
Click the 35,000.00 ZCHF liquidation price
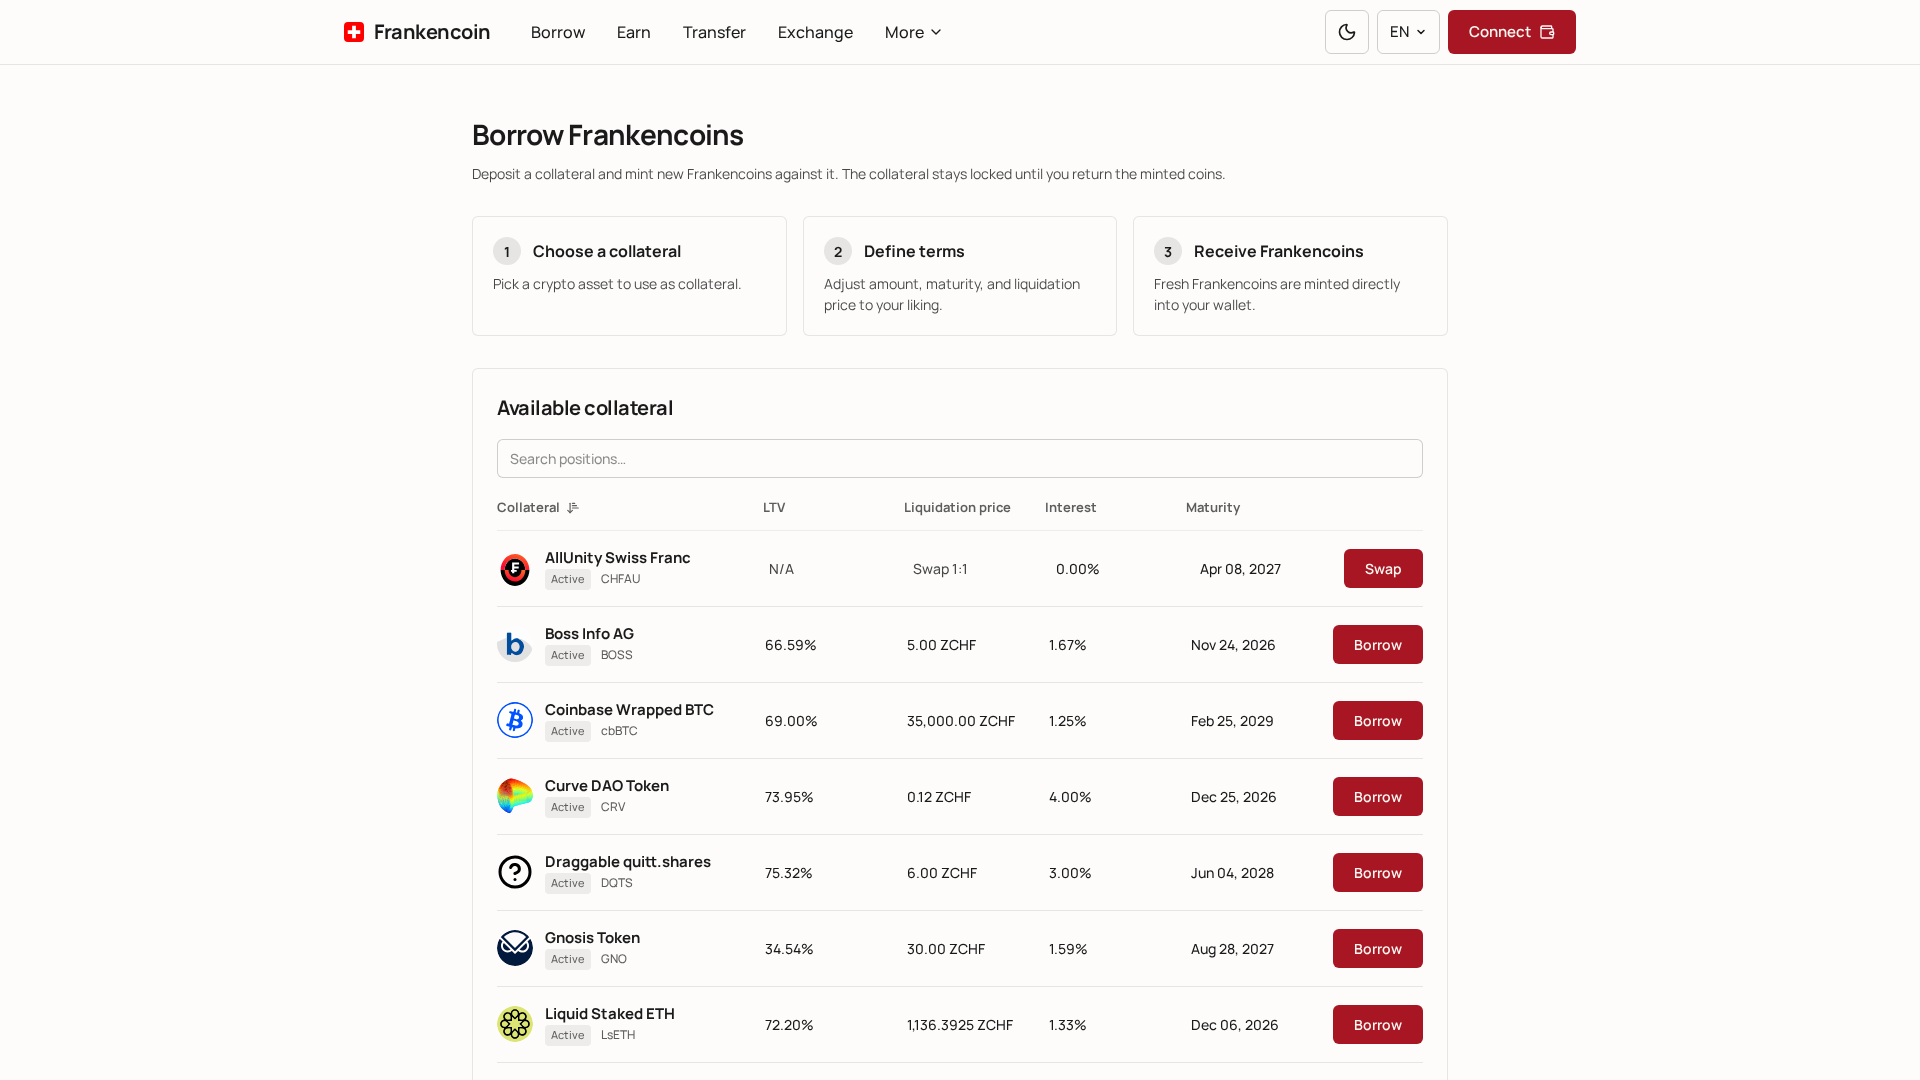pyautogui.click(x=961, y=721)
